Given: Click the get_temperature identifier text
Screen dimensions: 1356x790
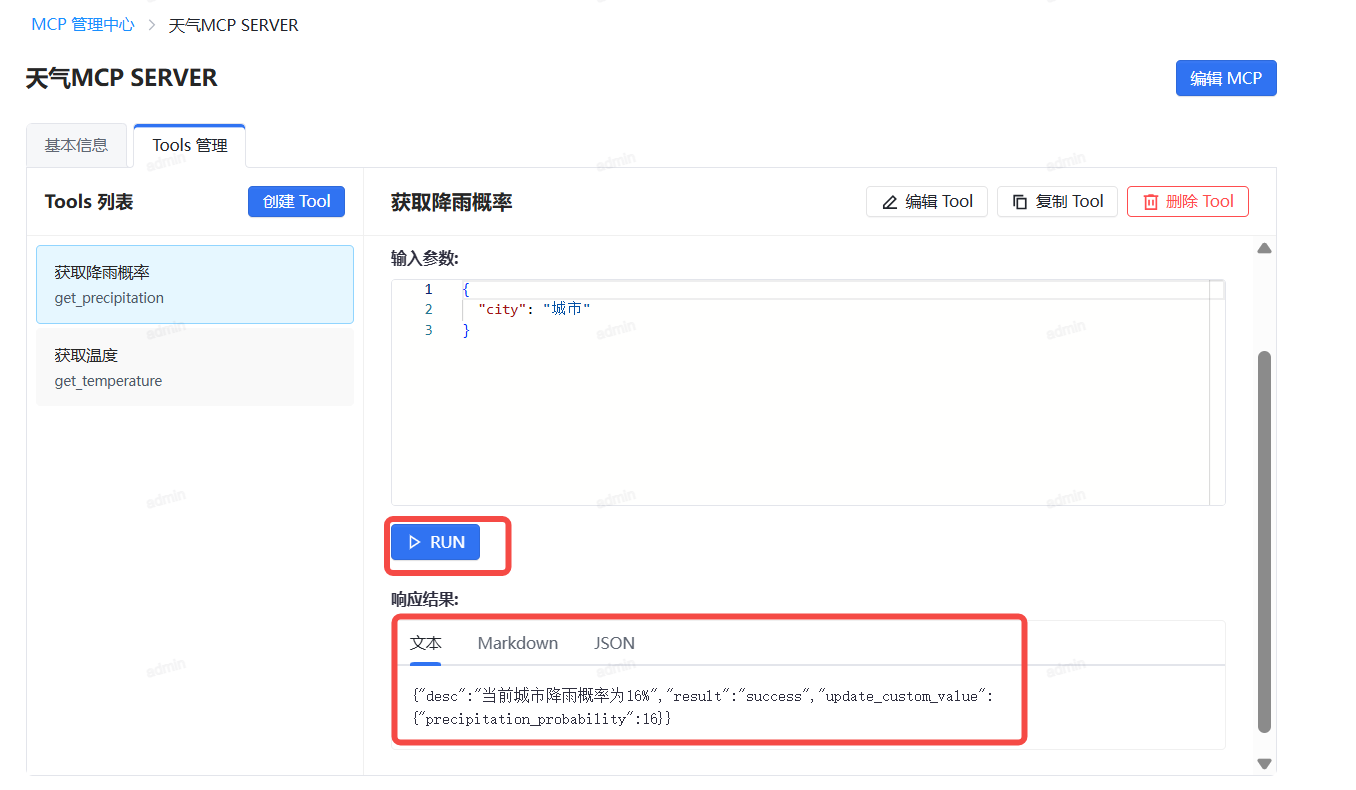Looking at the screenshot, I should (108, 381).
